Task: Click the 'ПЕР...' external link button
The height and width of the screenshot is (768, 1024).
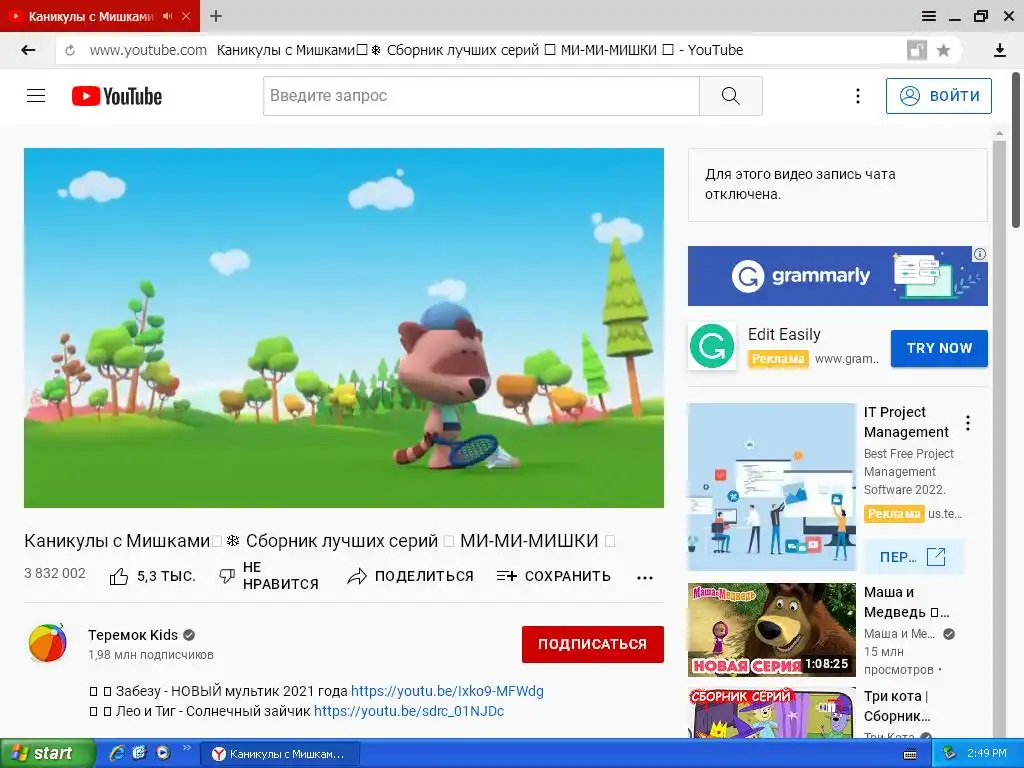Action: pos(913,556)
